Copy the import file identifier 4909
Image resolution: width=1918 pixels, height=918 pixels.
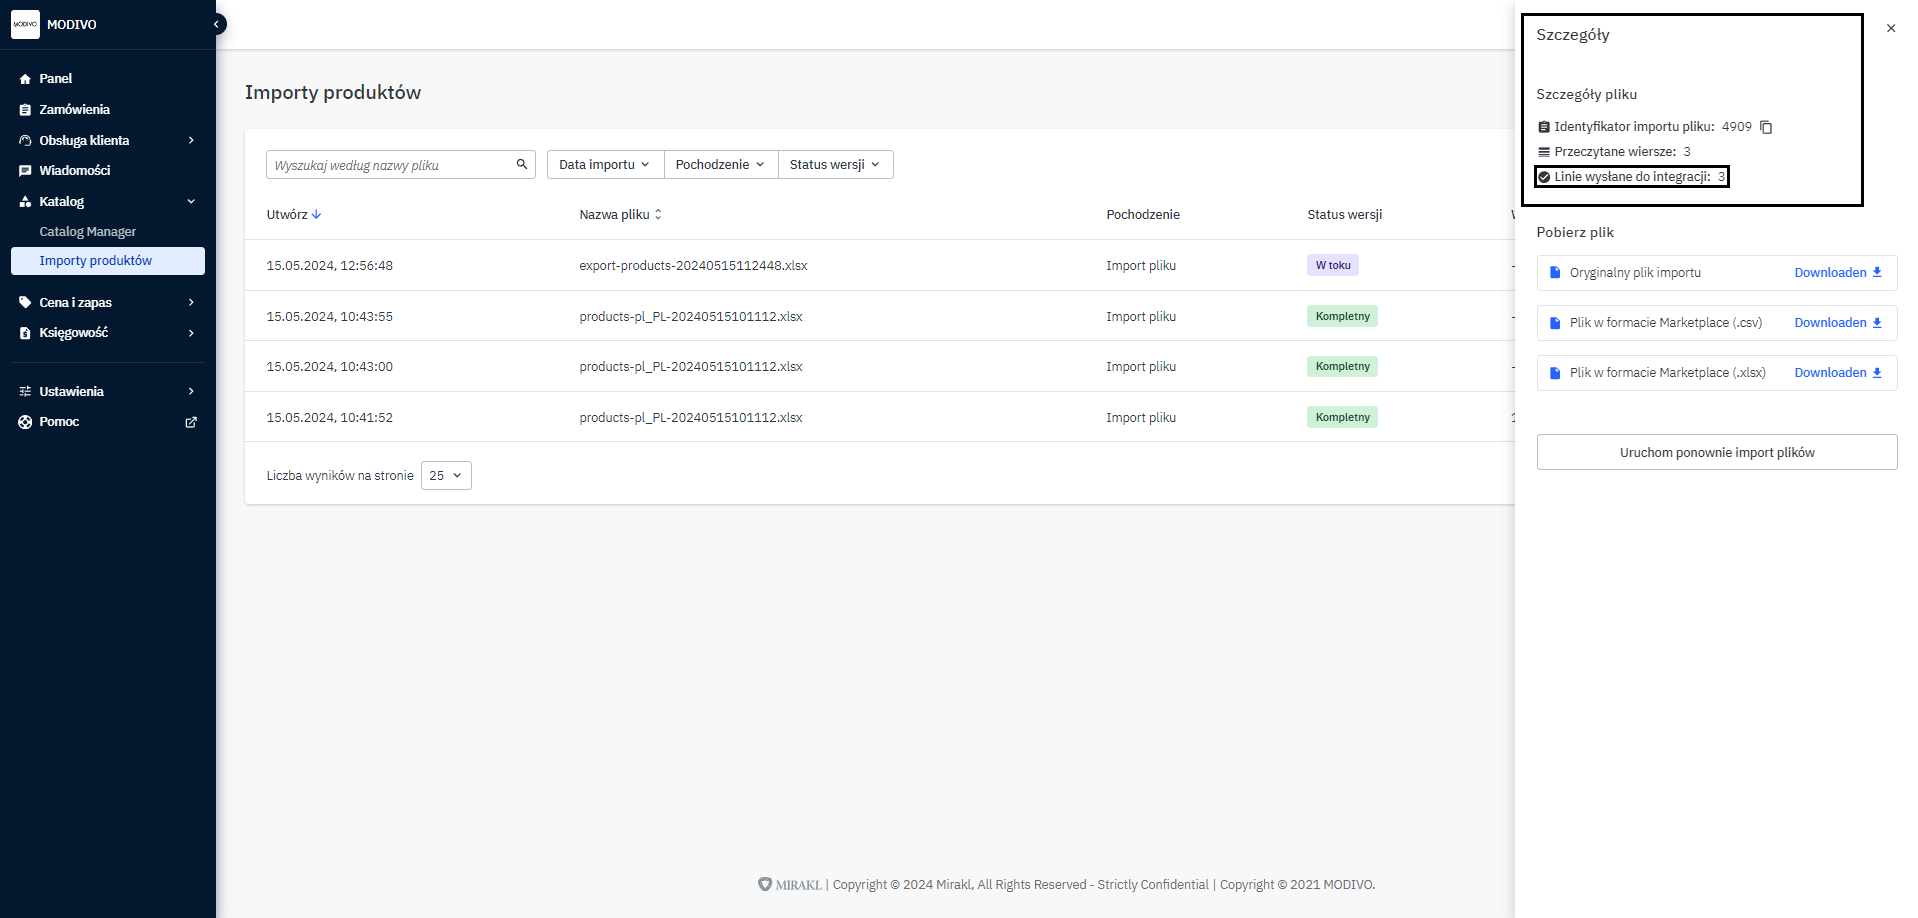pos(1766,127)
